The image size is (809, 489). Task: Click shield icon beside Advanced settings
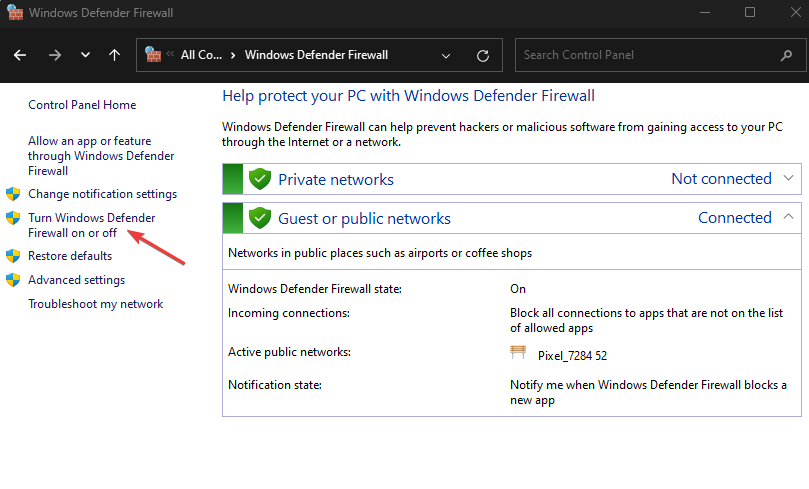tap(13, 280)
